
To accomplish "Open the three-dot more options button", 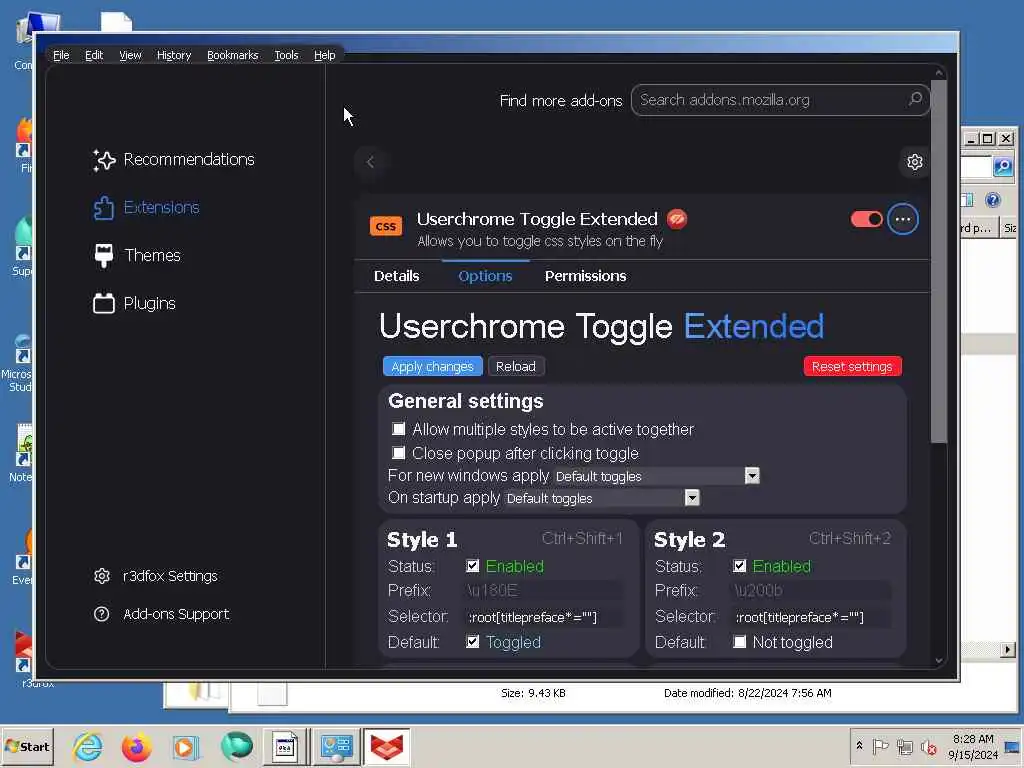I will coord(903,219).
